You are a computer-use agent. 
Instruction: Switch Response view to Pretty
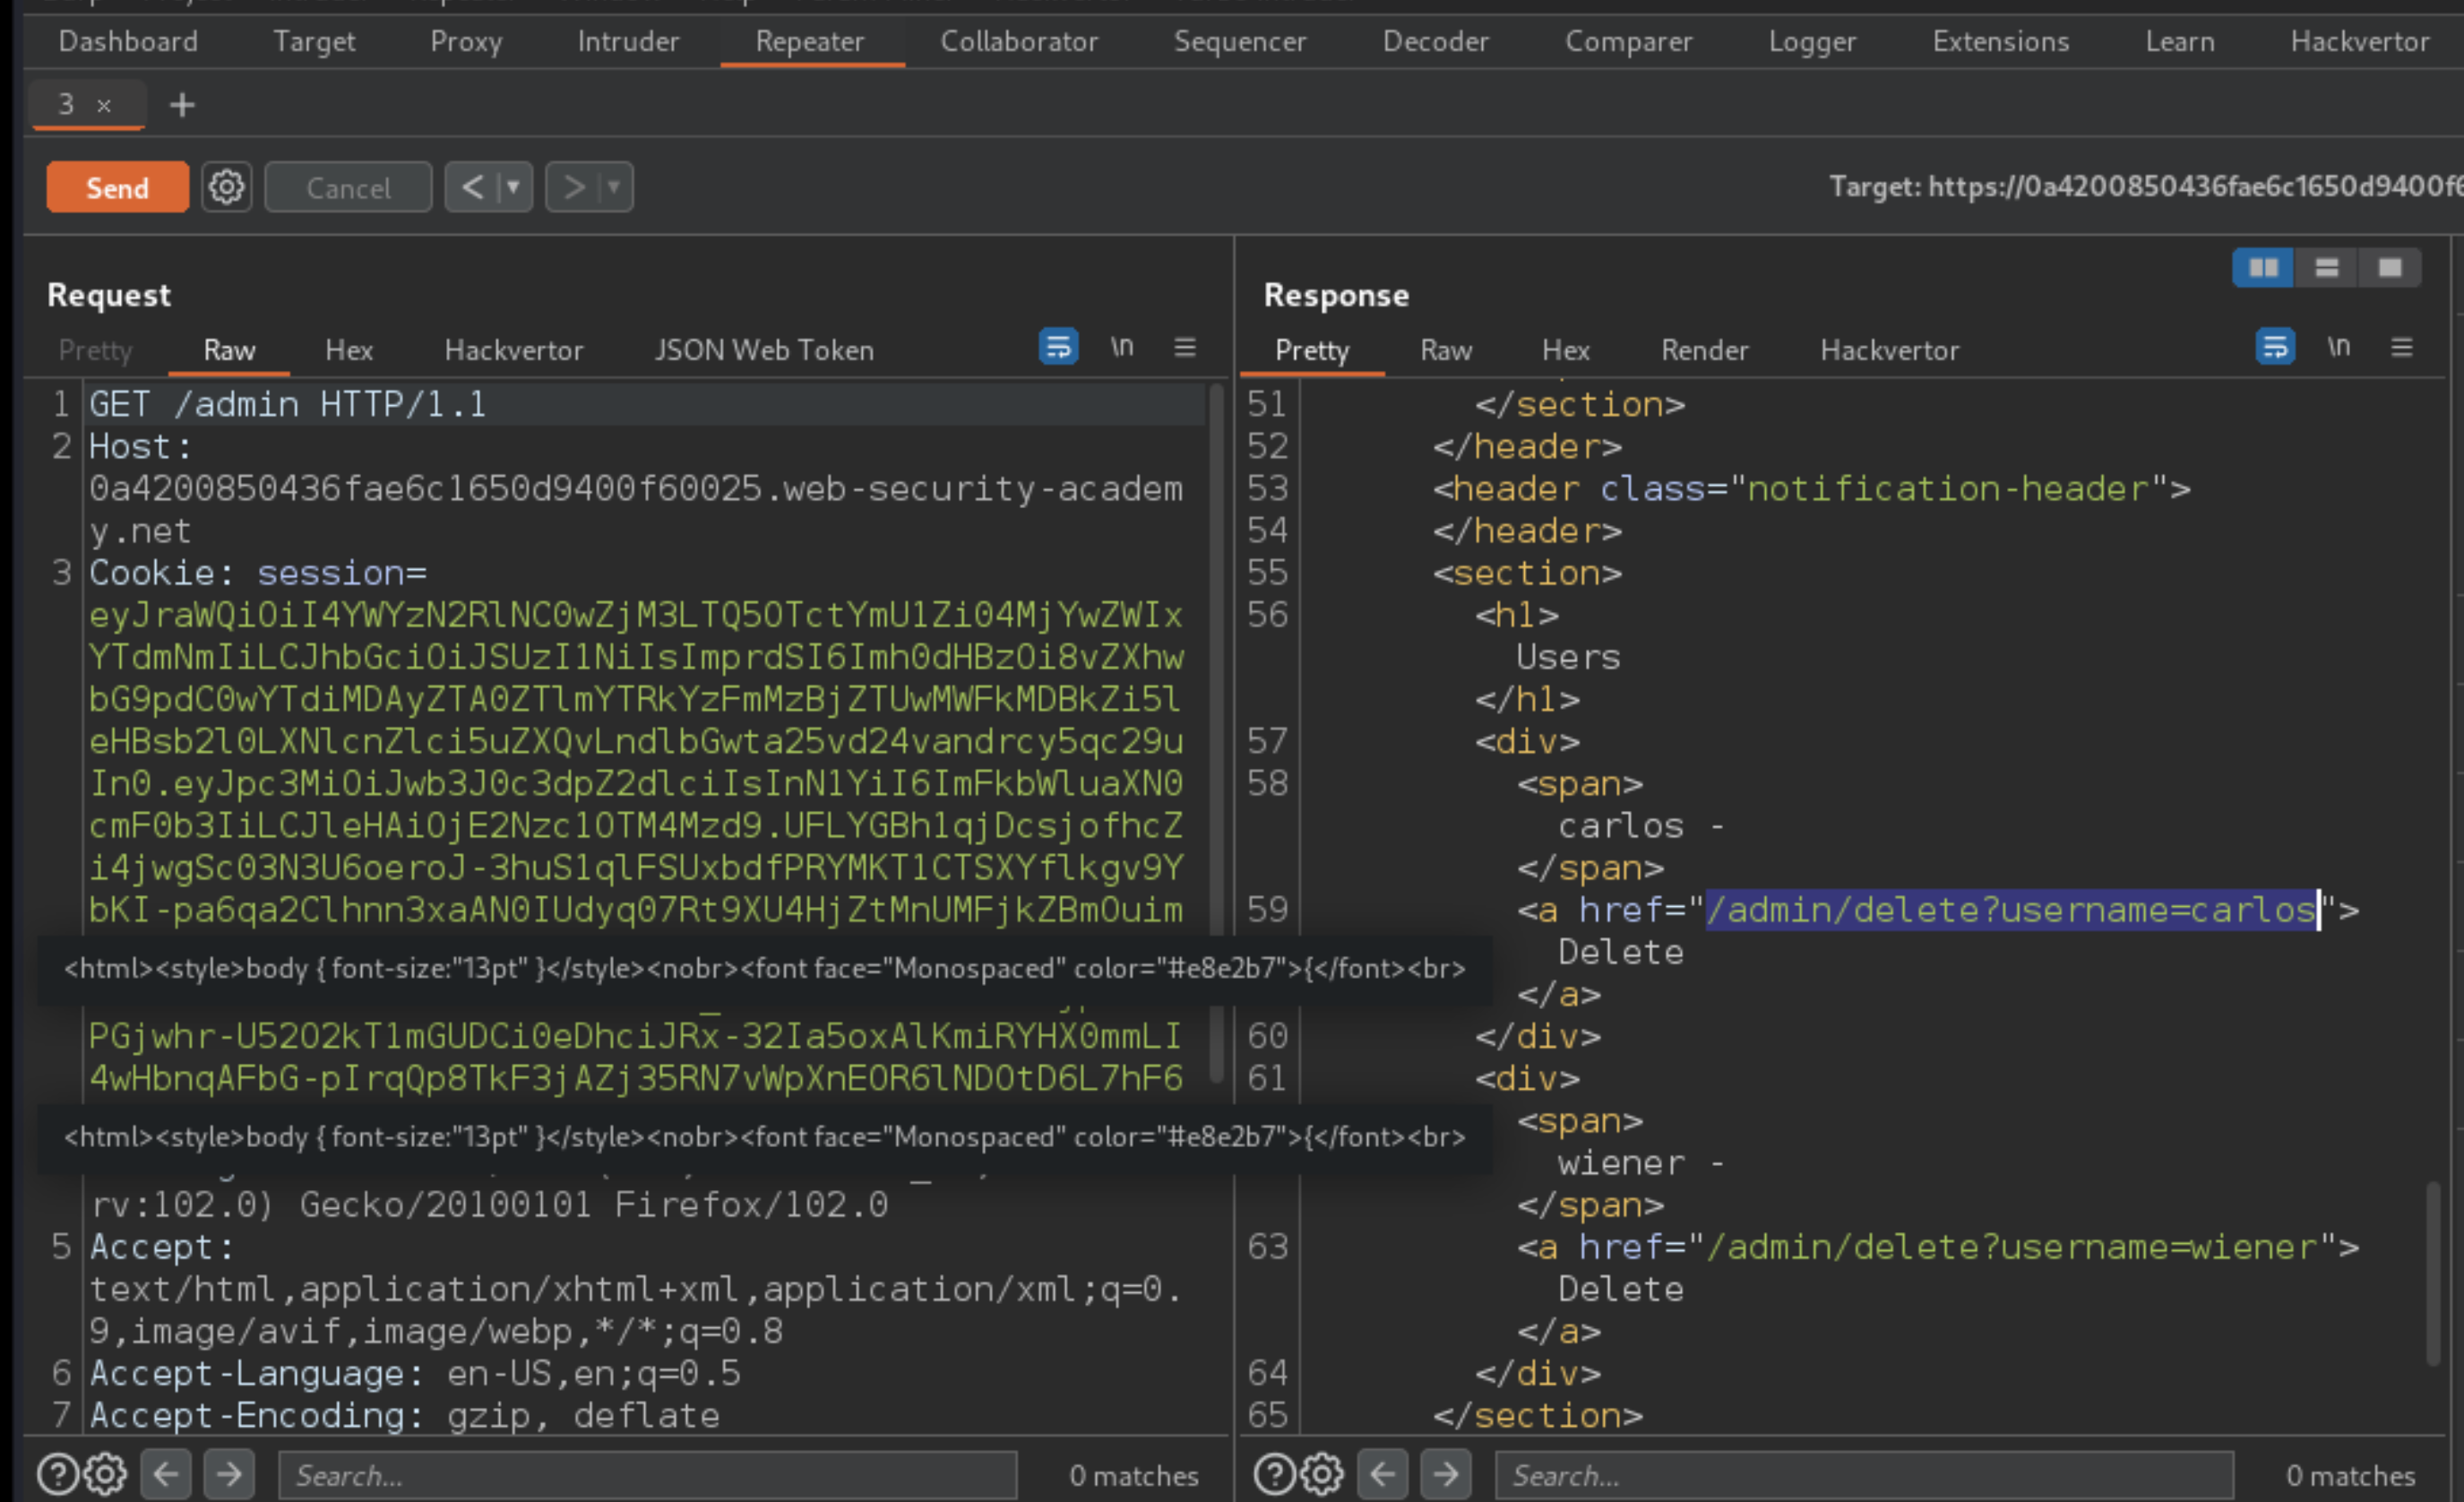point(1312,350)
